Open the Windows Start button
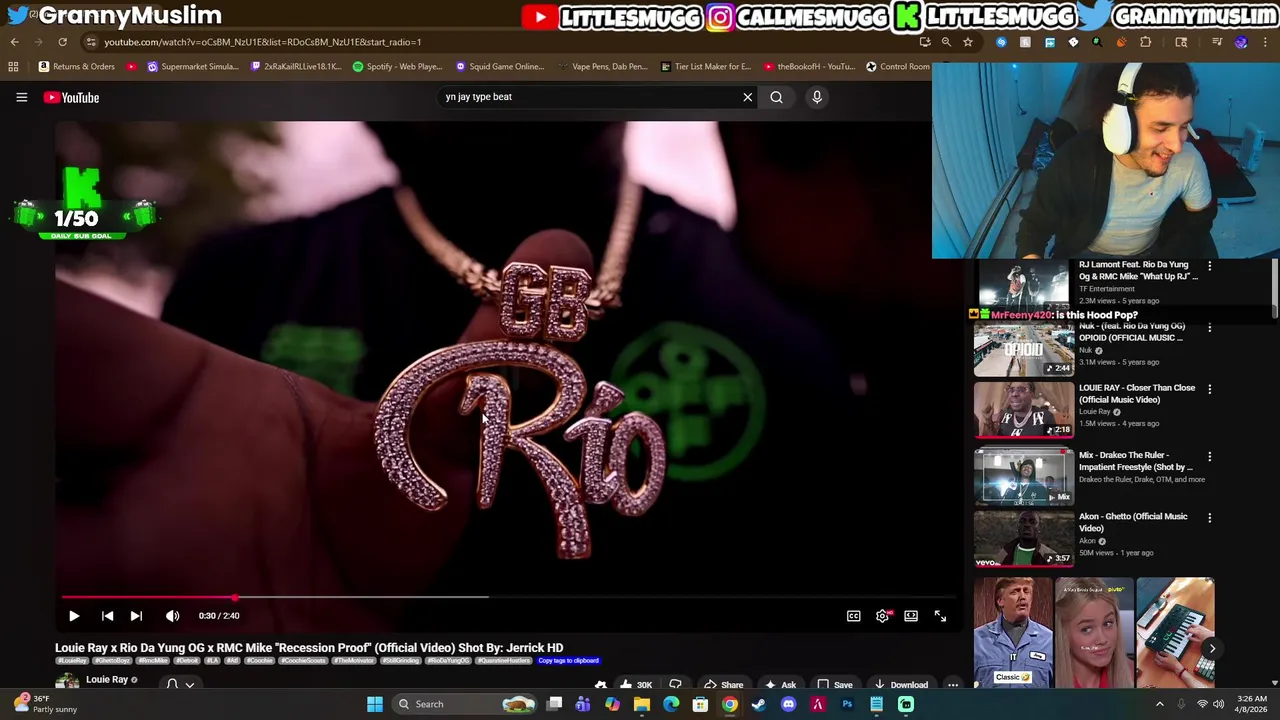The height and width of the screenshot is (720, 1280). click(x=374, y=704)
